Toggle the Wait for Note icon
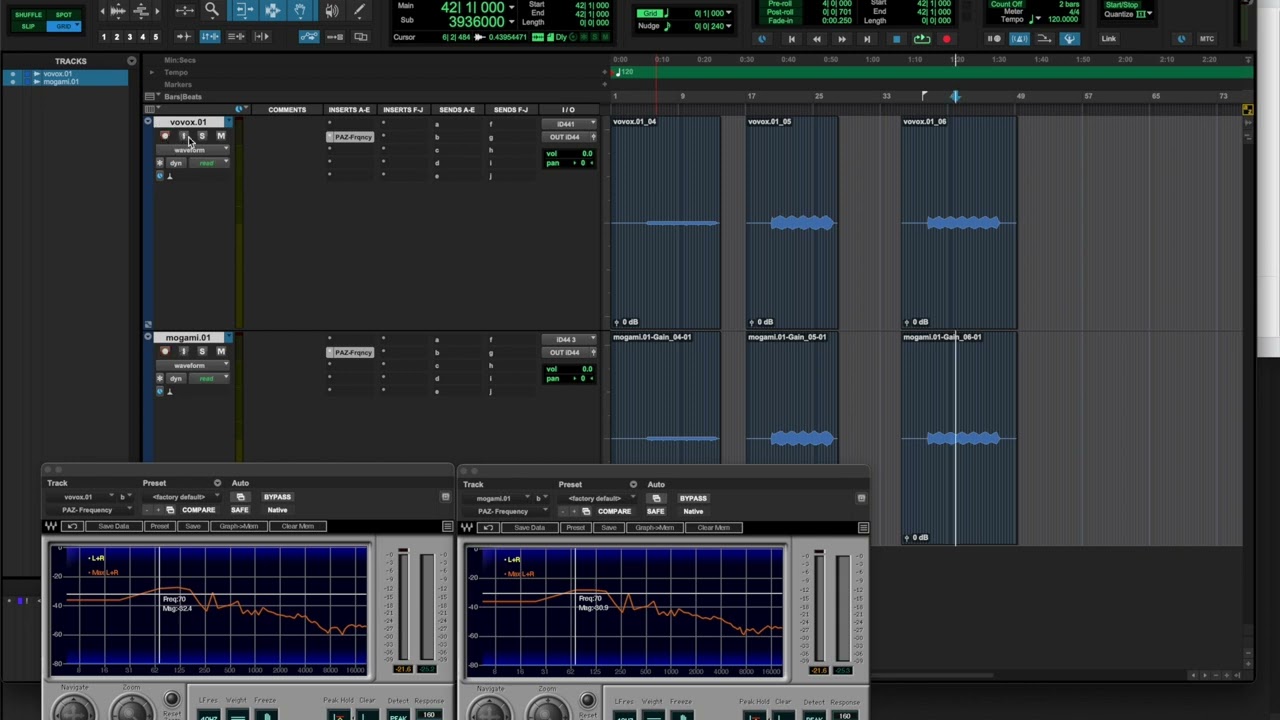Screen dimensions: 1280x720 coord(994,39)
